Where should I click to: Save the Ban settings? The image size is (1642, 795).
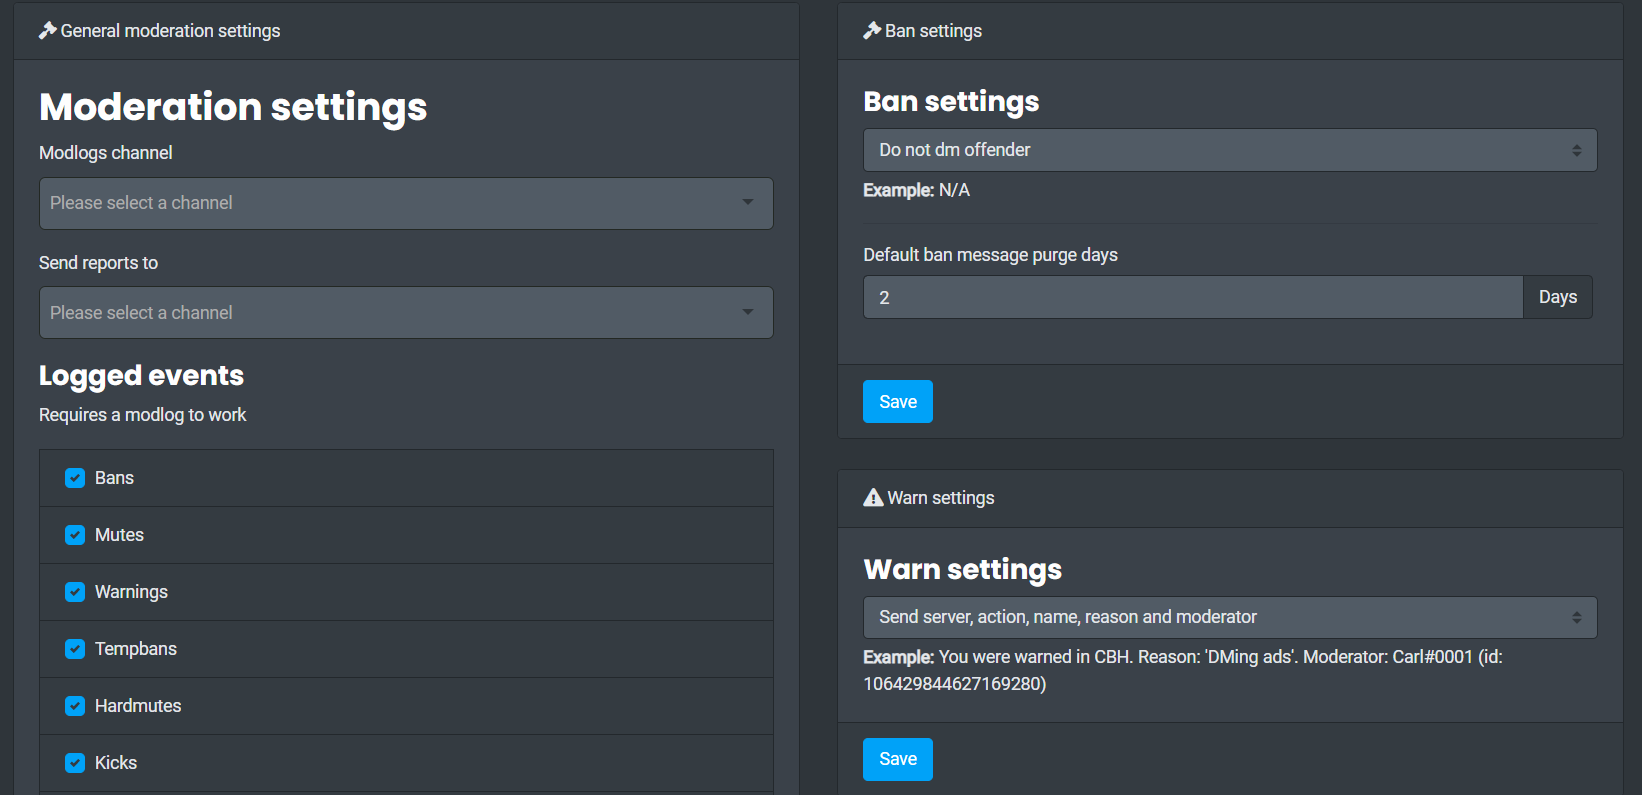click(x=898, y=402)
